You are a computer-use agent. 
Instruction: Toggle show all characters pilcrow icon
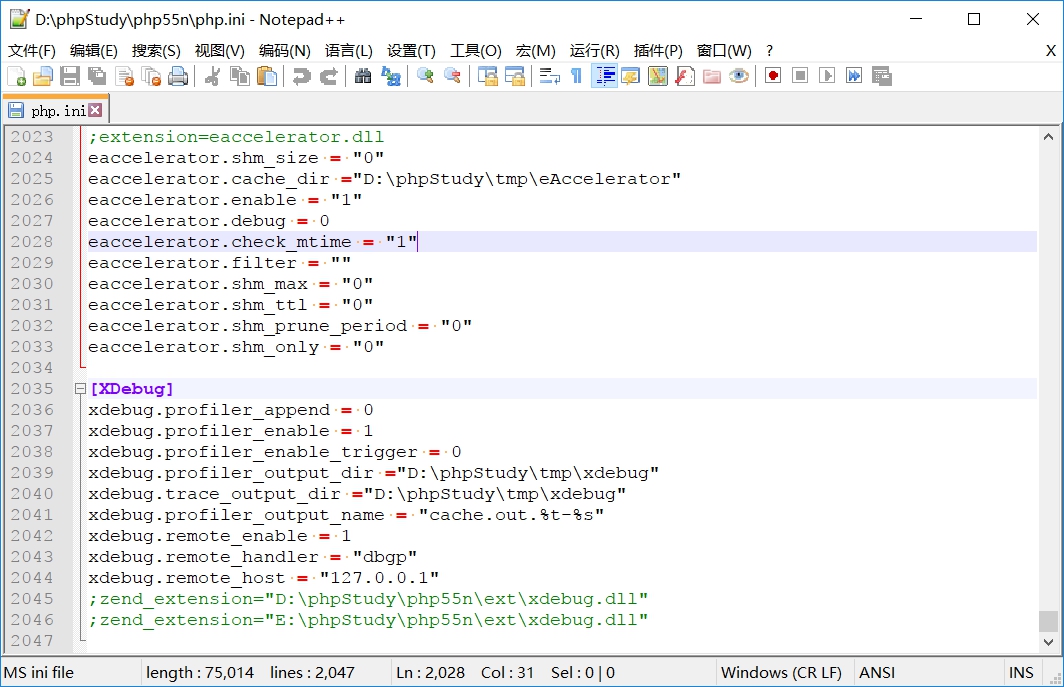pos(576,76)
